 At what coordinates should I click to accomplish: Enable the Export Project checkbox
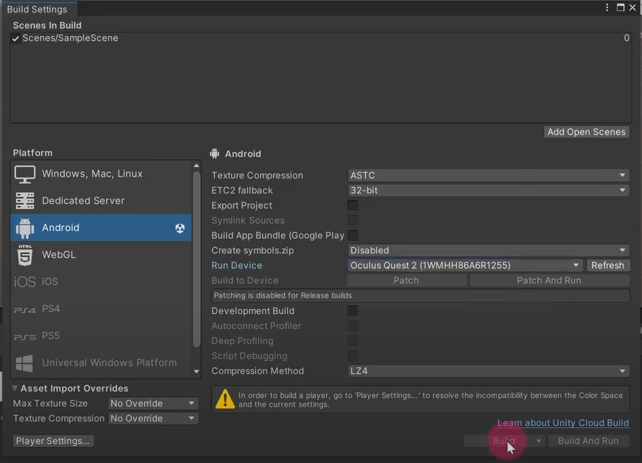[353, 205]
